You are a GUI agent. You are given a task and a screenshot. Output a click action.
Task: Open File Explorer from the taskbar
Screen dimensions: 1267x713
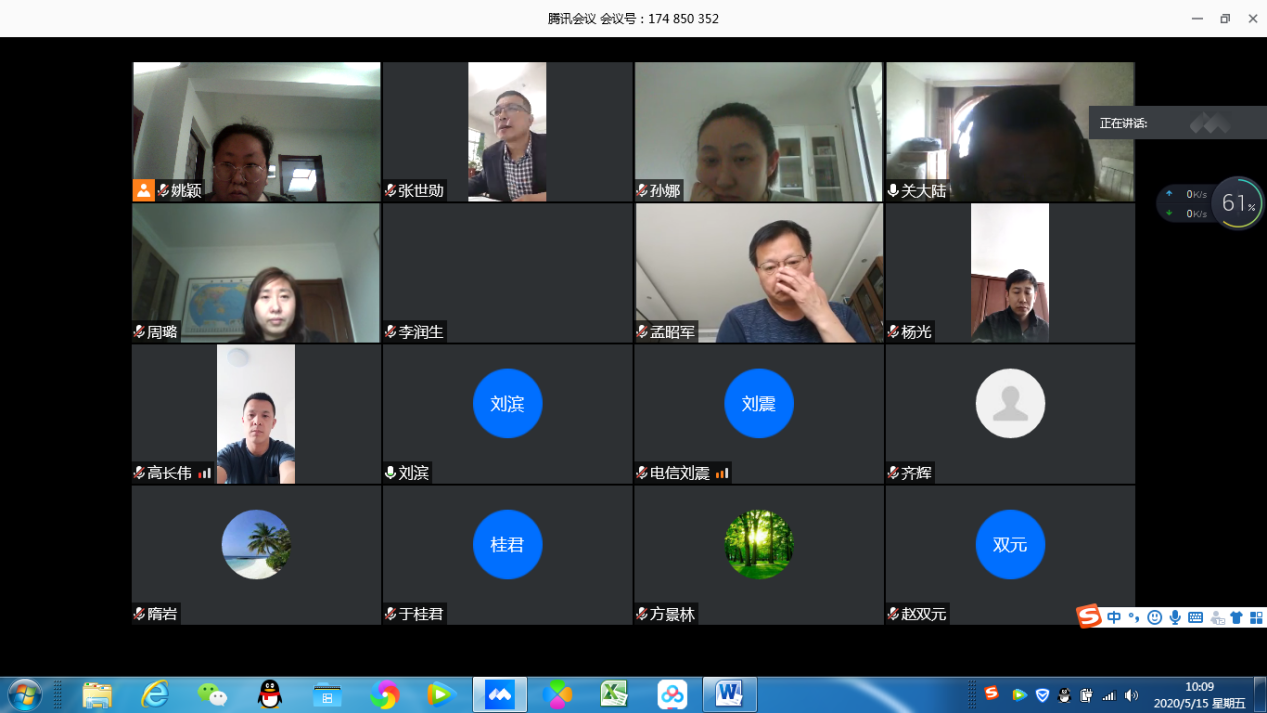97,694
